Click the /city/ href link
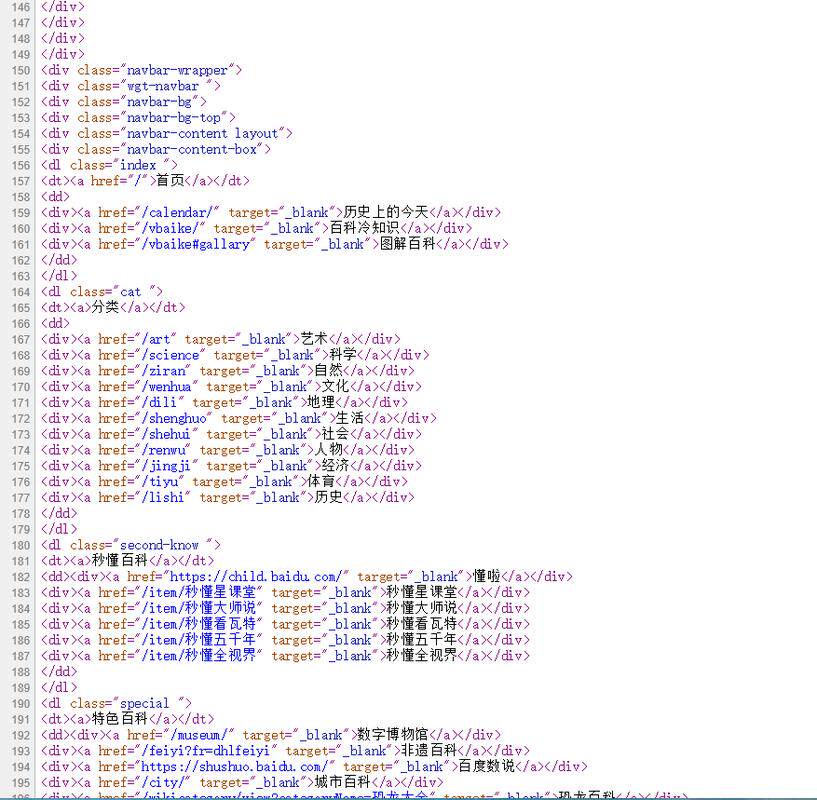 tap(166, 782)
